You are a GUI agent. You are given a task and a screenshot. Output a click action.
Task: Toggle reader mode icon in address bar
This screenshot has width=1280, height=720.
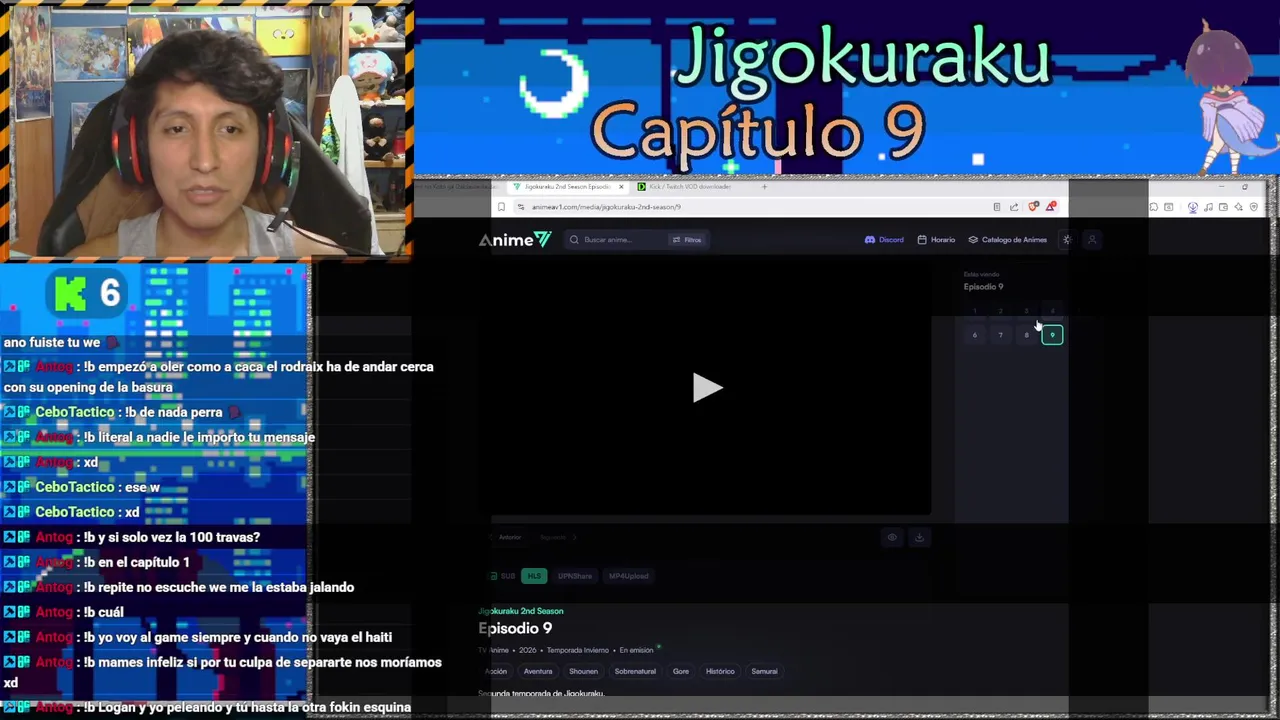tap(997, 207)
